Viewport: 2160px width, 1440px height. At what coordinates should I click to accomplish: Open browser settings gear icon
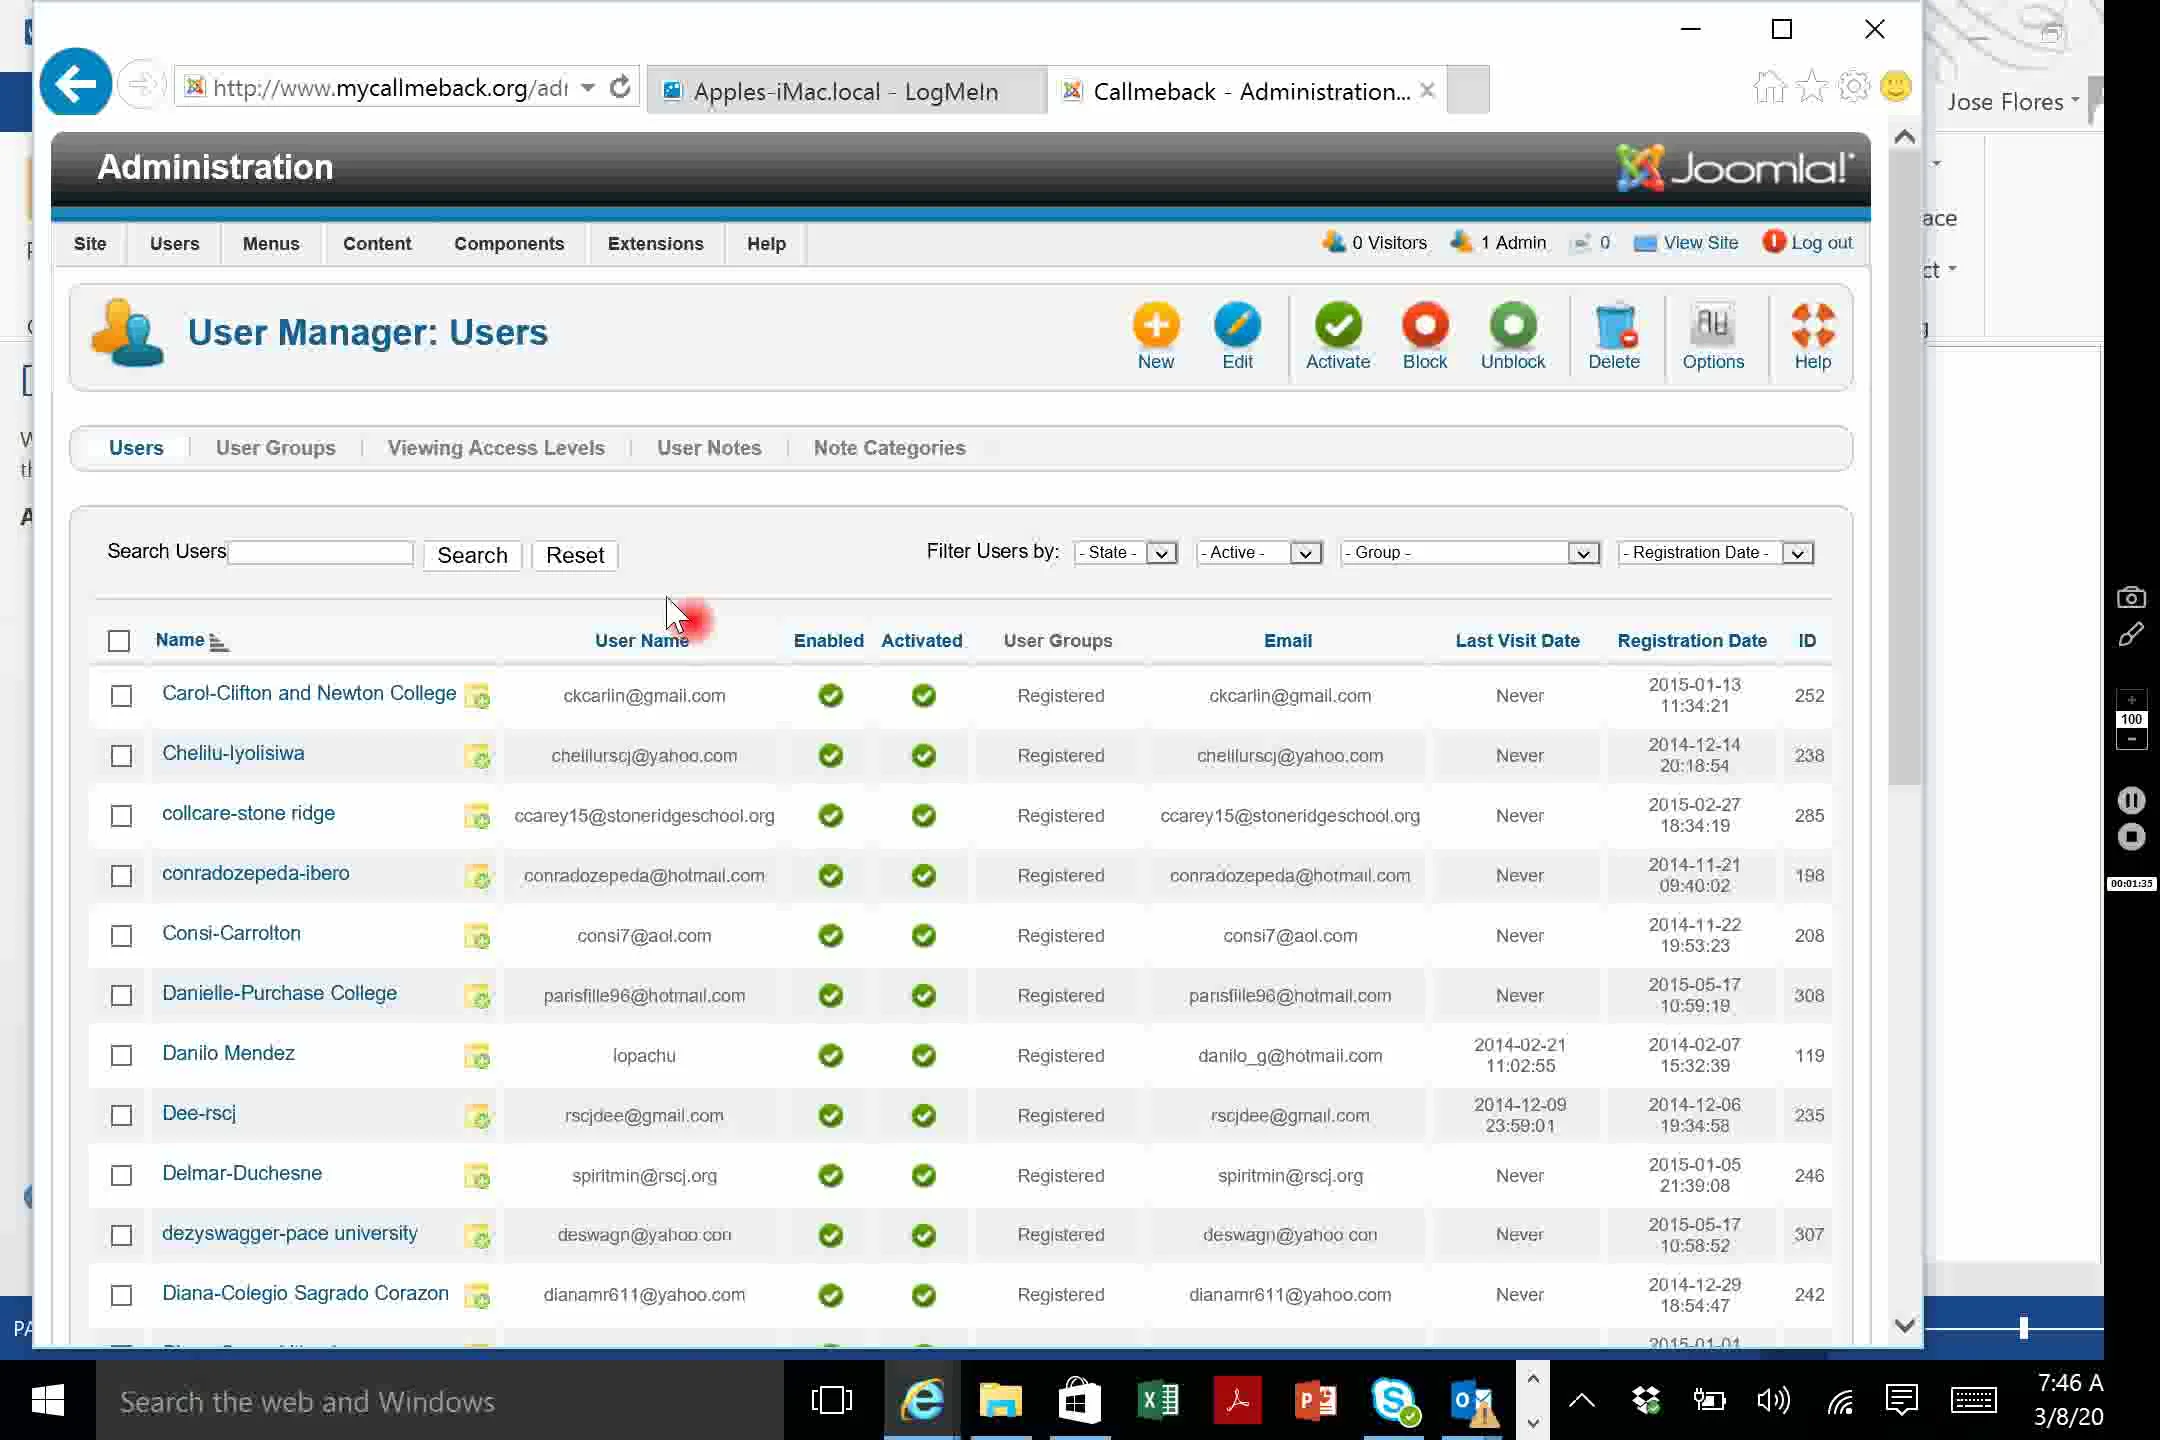pos(1854,87)
